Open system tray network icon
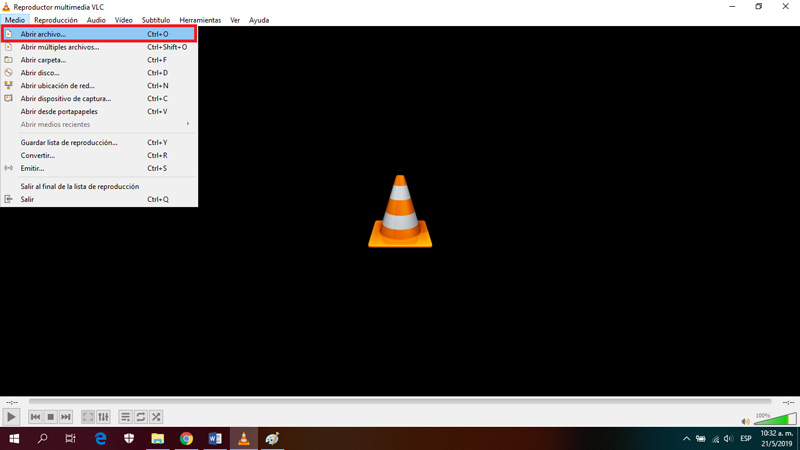Viewport: 800px width, 450px height. [x=715, y=439]
